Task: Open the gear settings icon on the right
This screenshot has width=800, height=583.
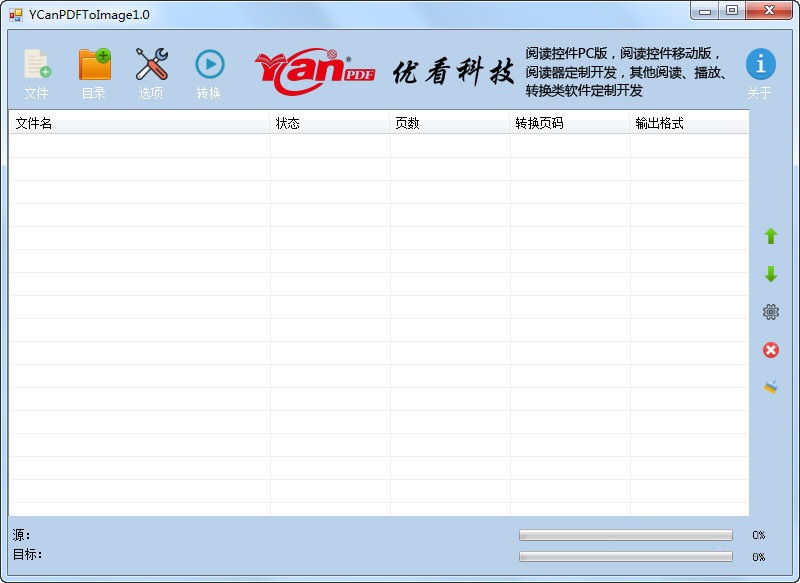Action: tap(770, 311)
